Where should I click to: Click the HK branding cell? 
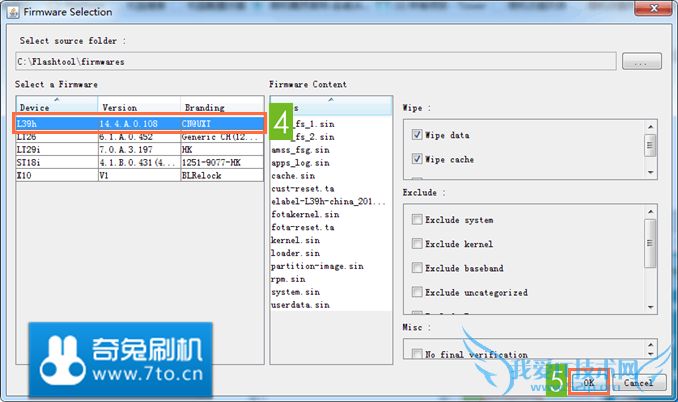[x=222, y=150]
